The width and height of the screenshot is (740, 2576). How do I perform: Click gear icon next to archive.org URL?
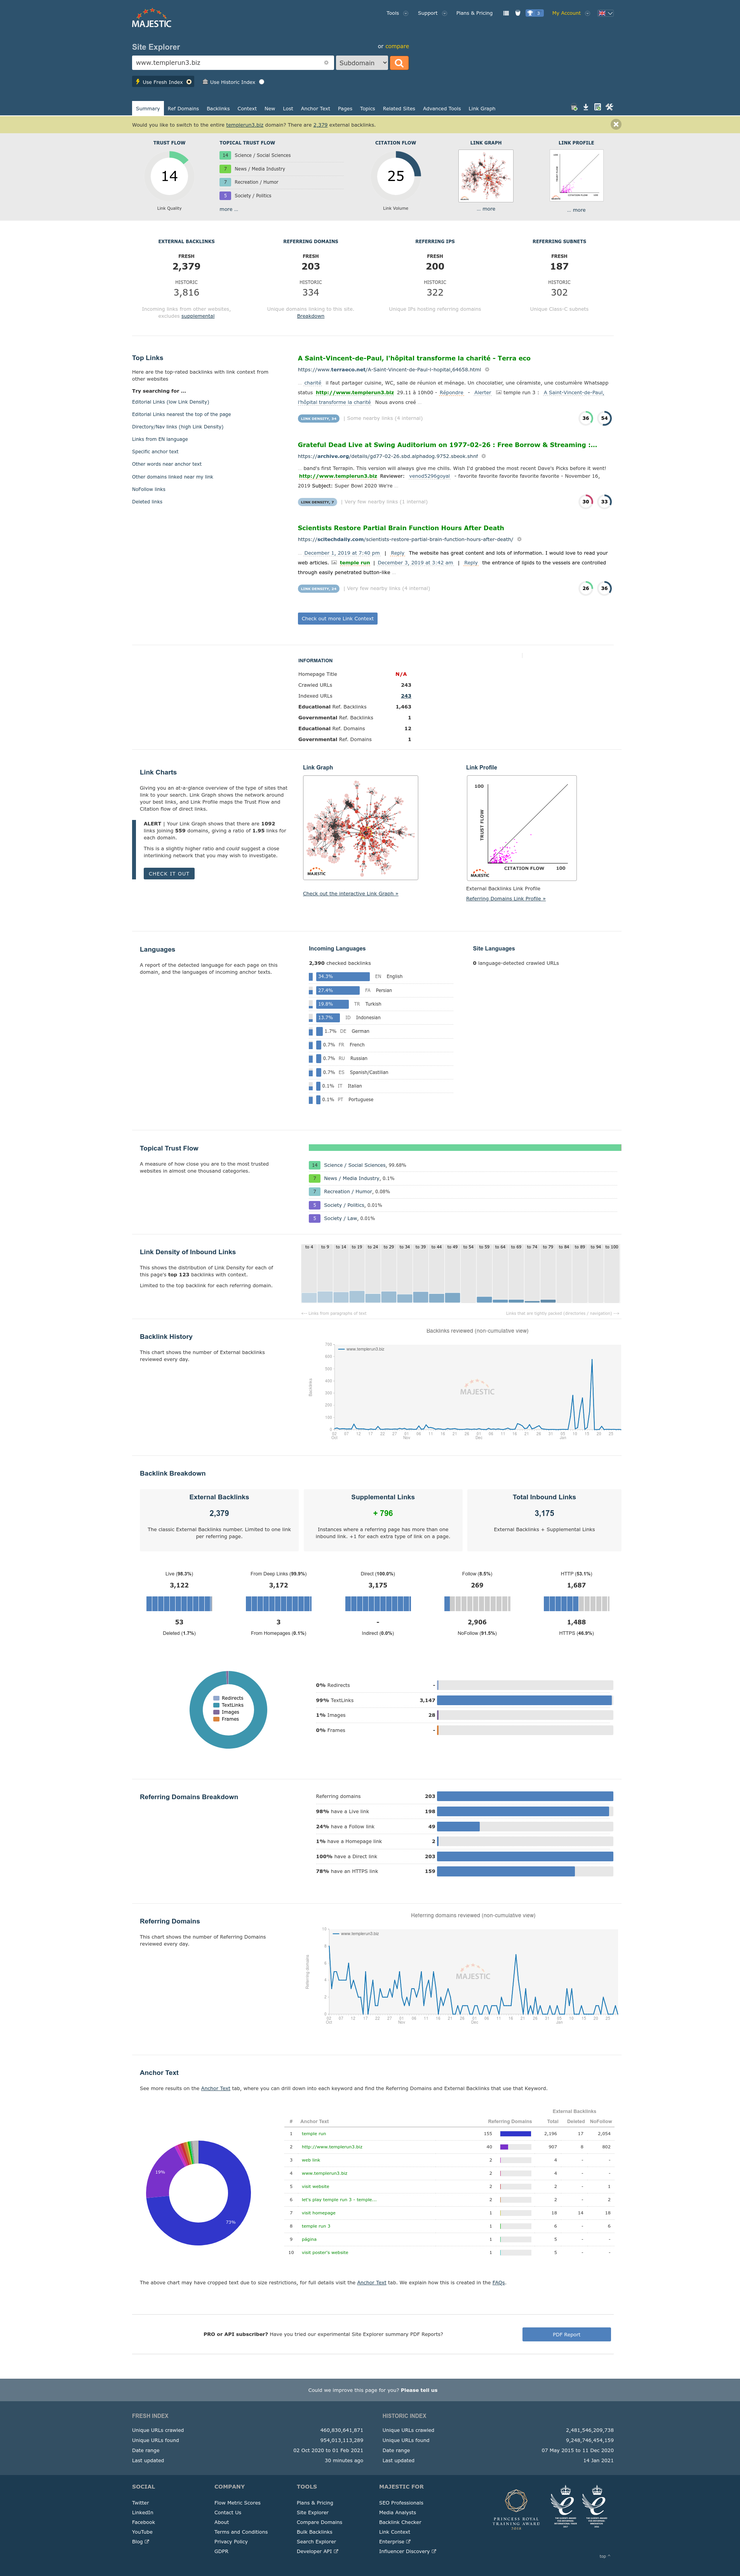tap(484, 456)
